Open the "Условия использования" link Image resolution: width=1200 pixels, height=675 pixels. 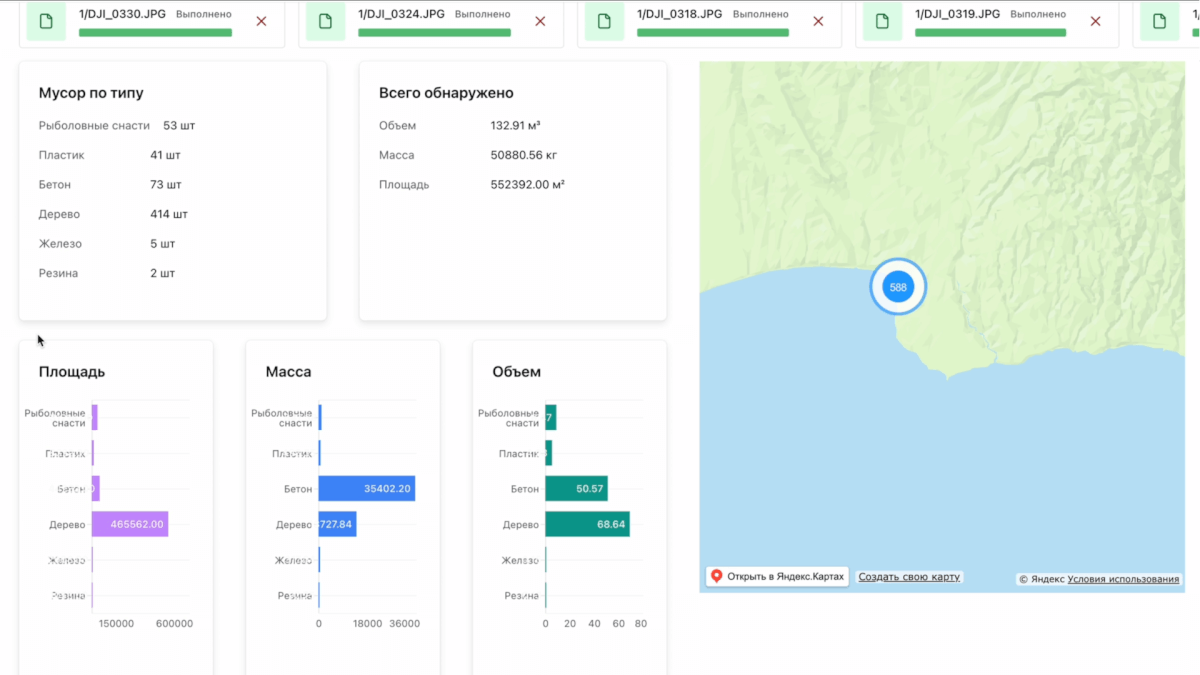tap(1123, 579)
